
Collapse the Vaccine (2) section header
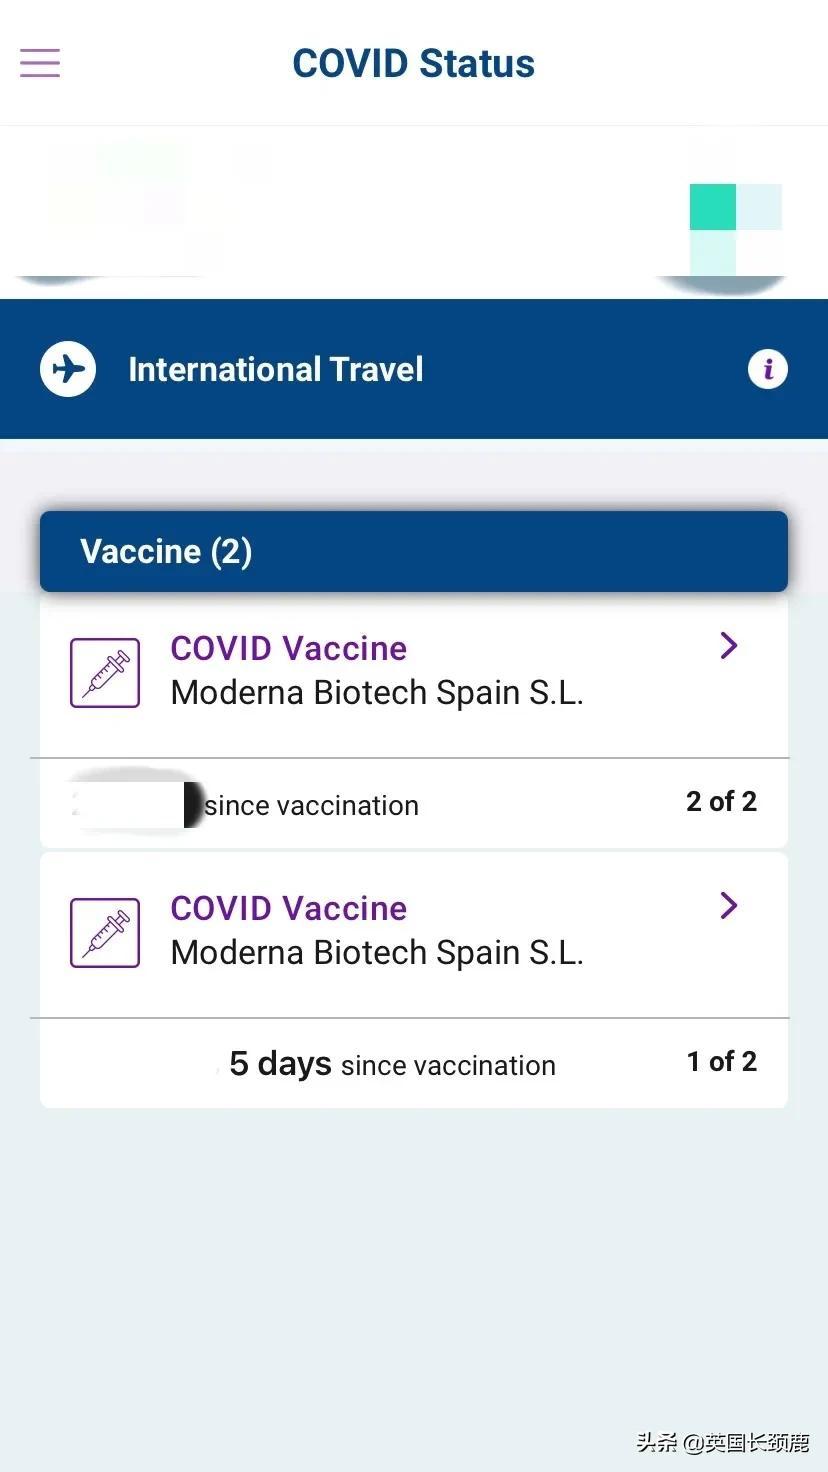pyautogui.click(x=413, y=551)
